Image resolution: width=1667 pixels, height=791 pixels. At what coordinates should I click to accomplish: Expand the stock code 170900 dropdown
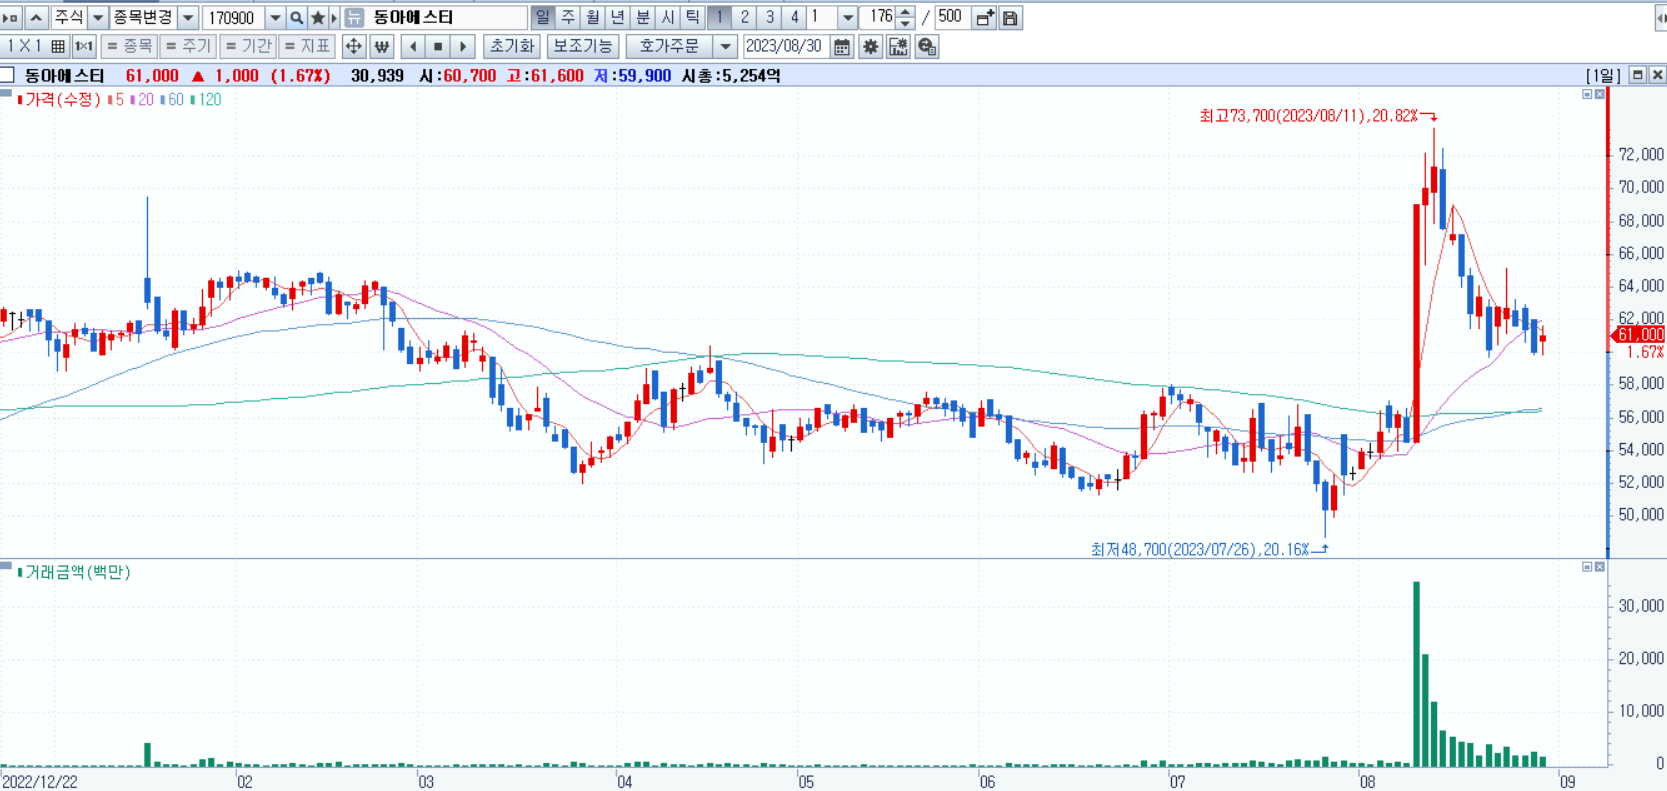275,18
